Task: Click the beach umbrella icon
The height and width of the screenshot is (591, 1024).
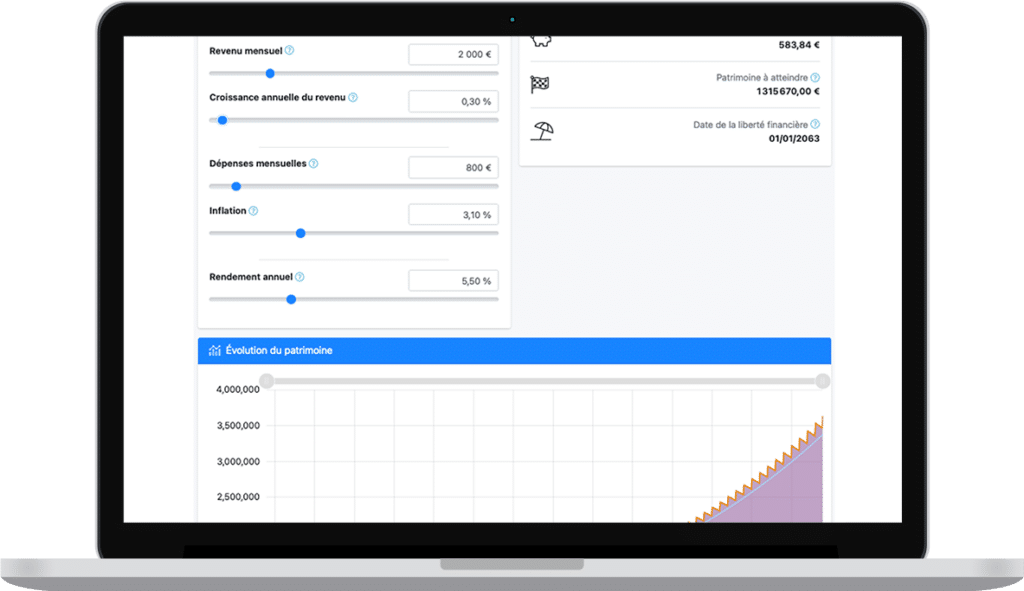Action: [541, 131]
